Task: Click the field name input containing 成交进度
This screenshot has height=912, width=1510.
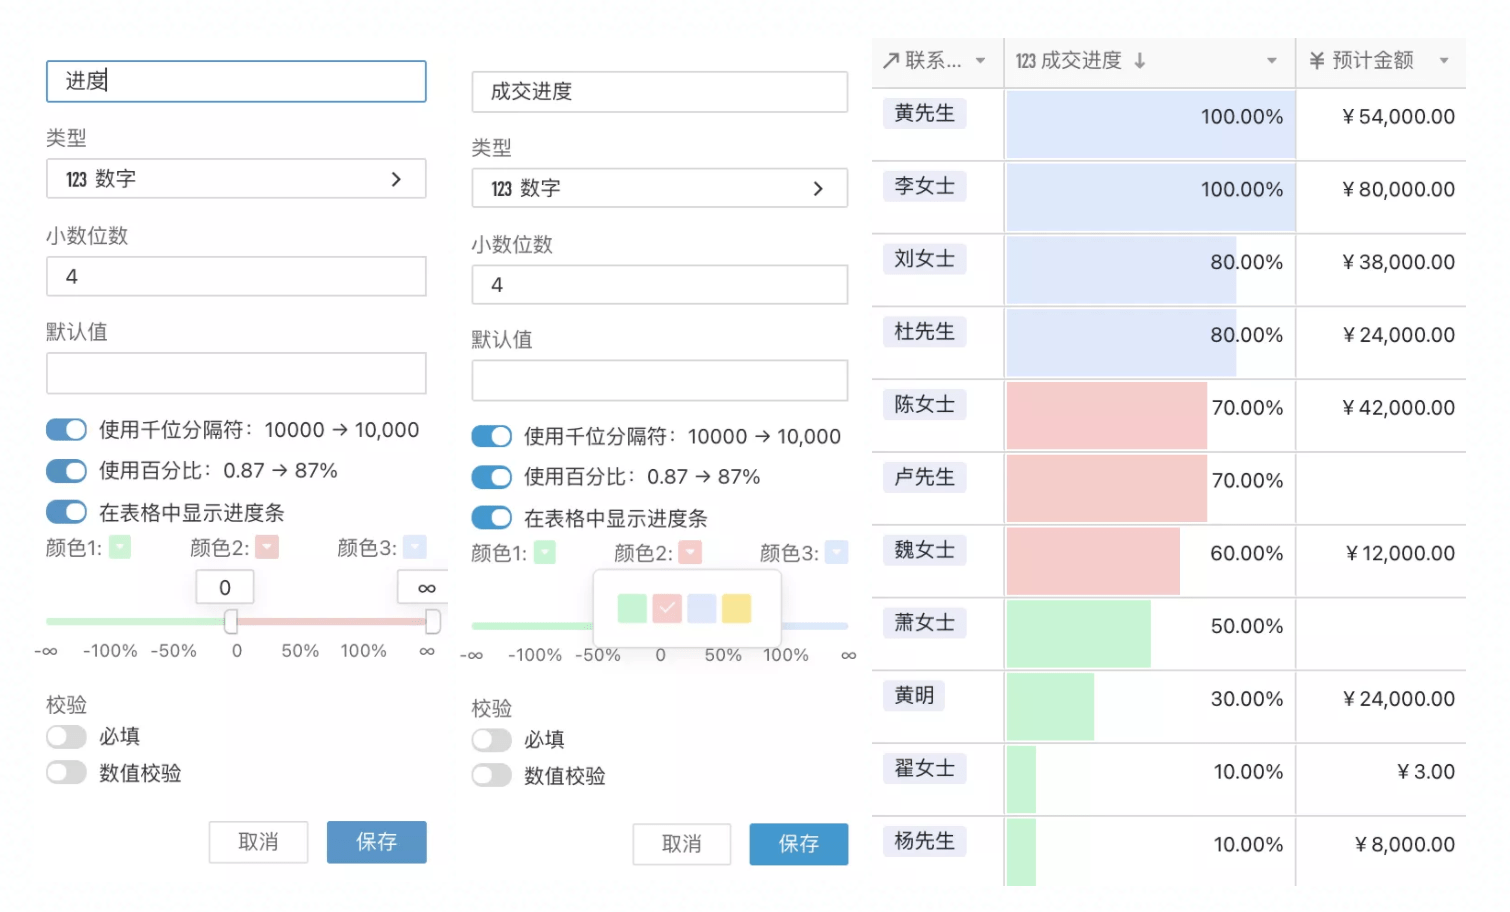Action: 660,91
